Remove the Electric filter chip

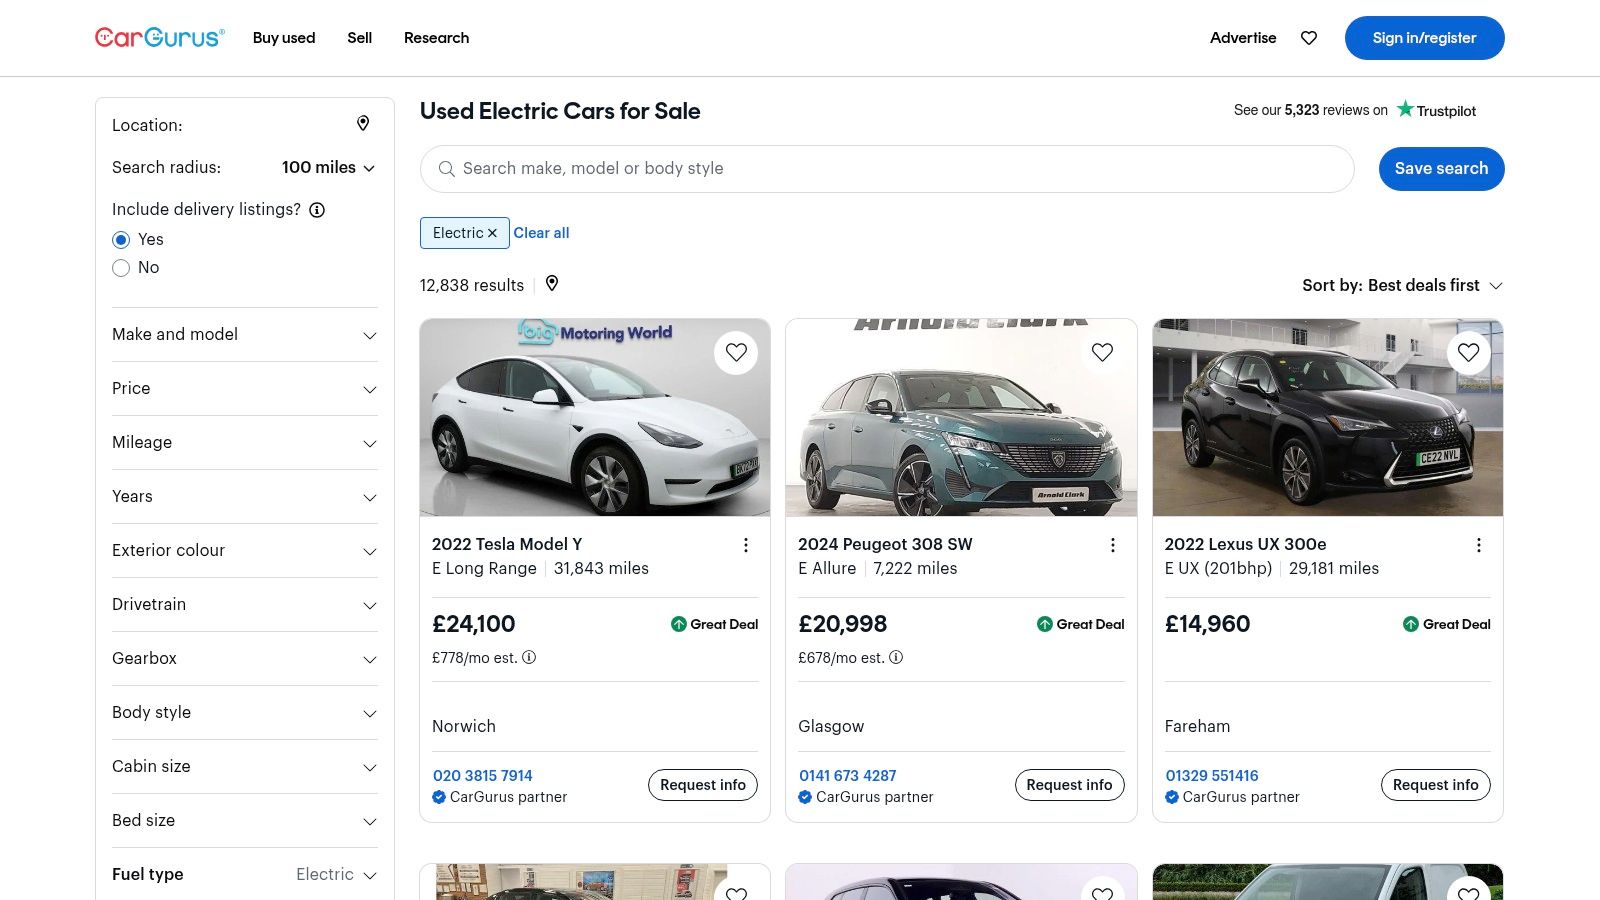[x=492, y=233]
